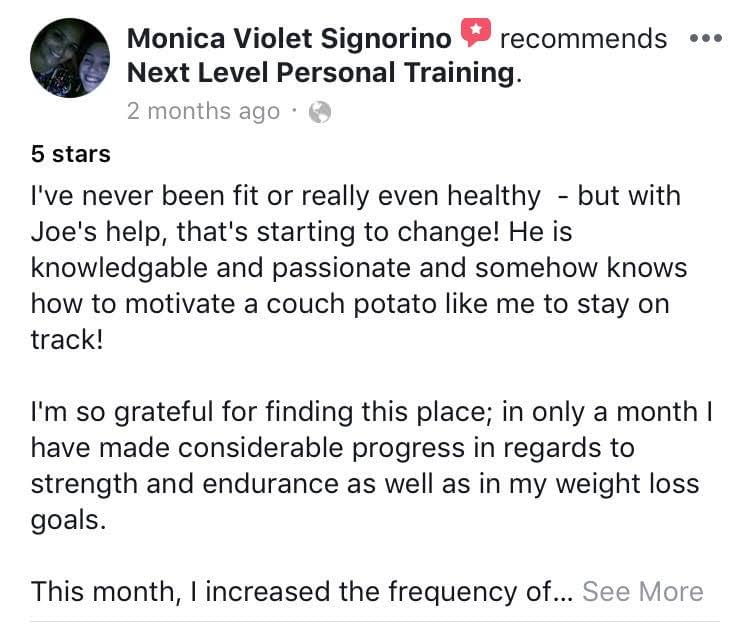750x624 pixels.
Task: Click the word "goals." ending the second paragraph
Action: [68, 519]
